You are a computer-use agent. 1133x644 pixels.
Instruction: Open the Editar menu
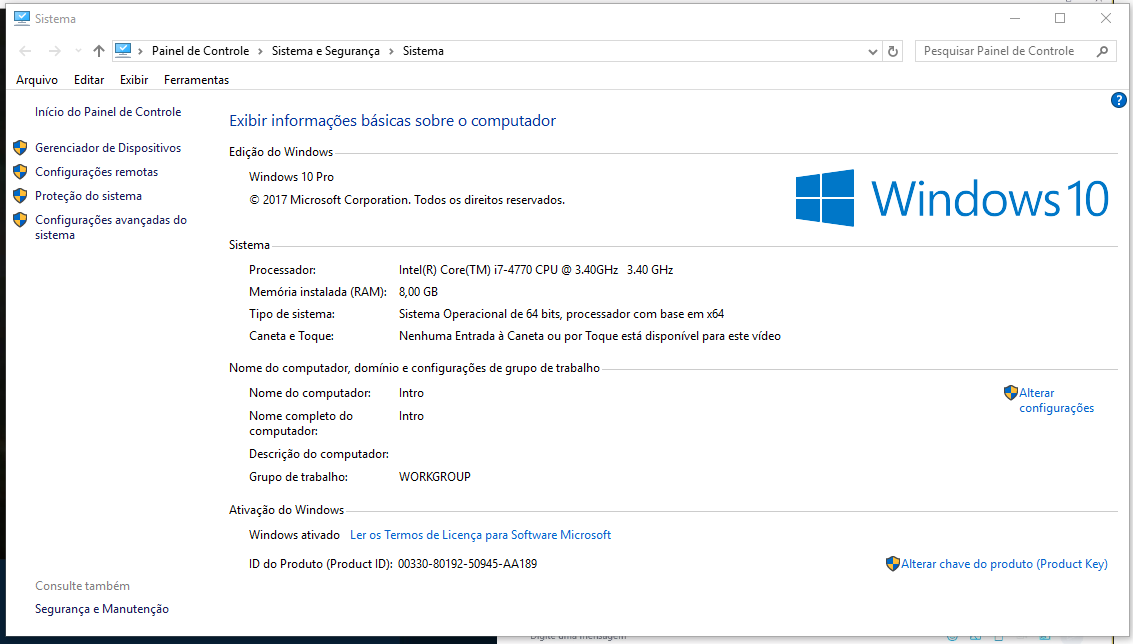click(89, 80)
